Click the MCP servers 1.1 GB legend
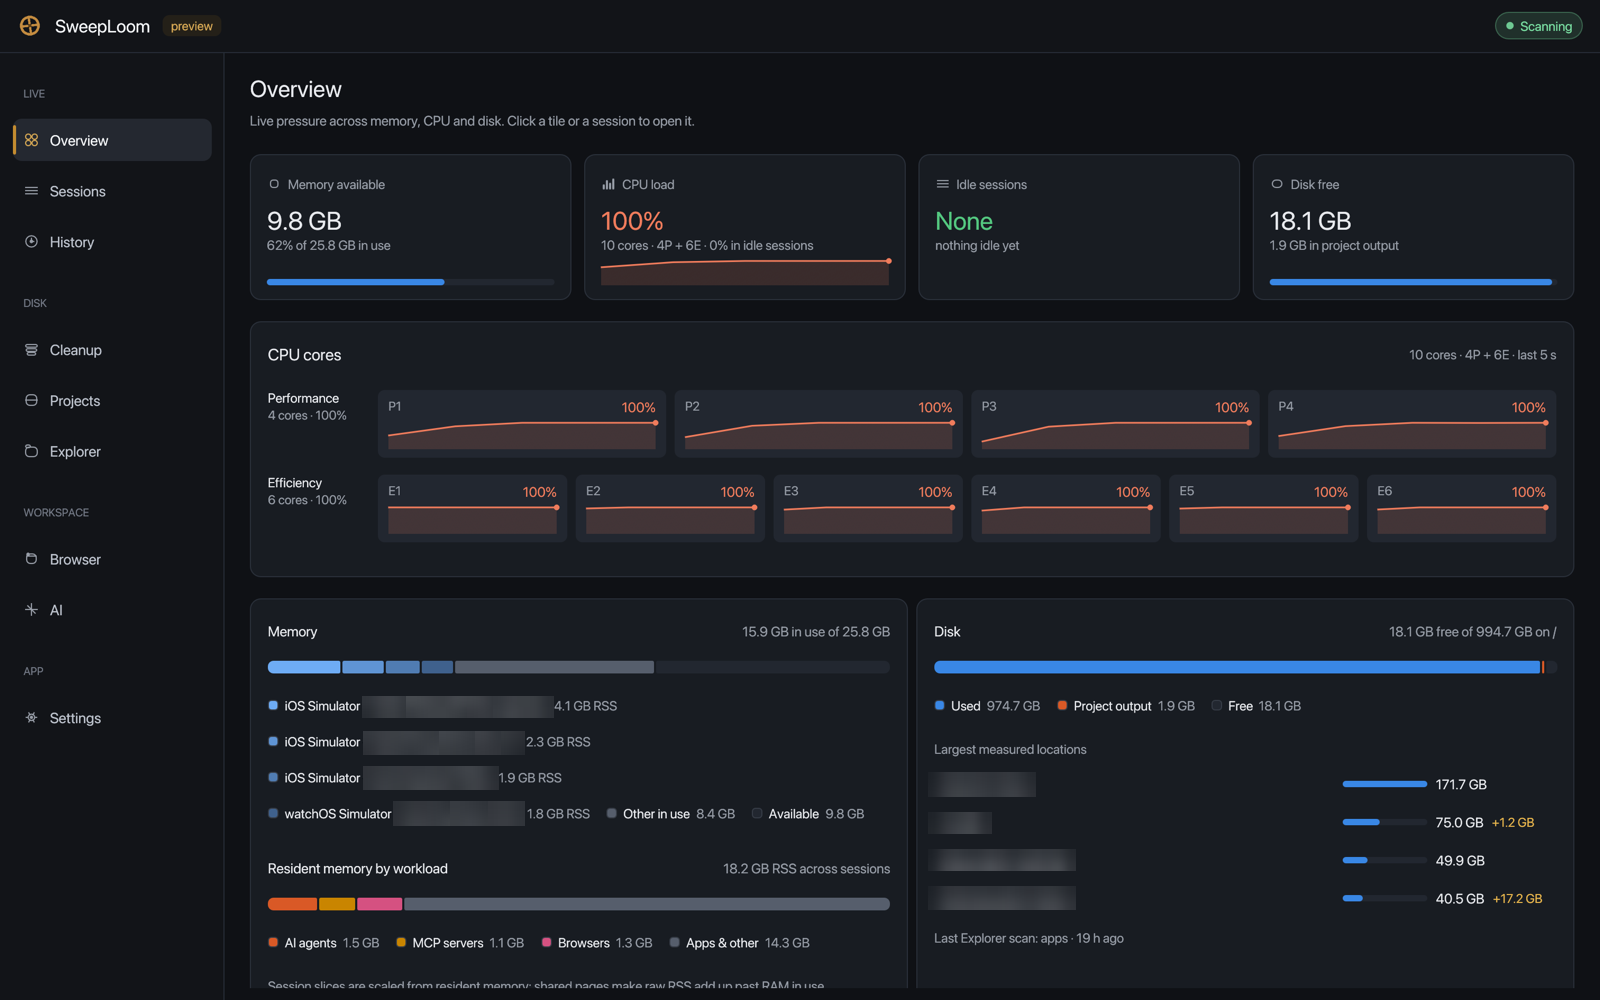This screenshot has height=1000, width=1600. (x=460, y=943)
